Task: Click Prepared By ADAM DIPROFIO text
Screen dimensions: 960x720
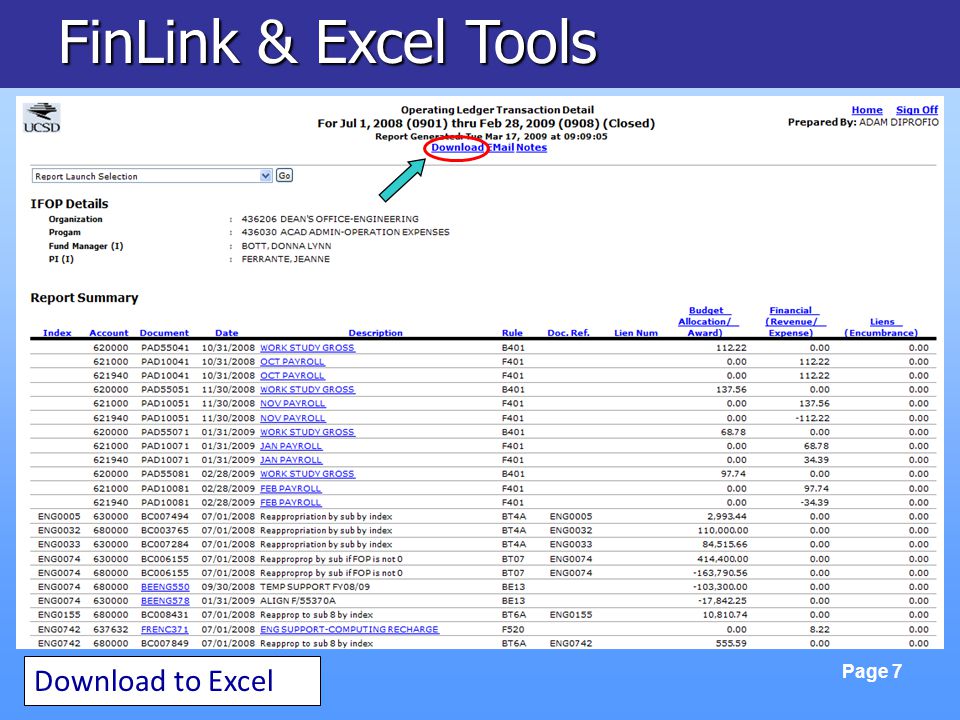Action: [863, 122]
